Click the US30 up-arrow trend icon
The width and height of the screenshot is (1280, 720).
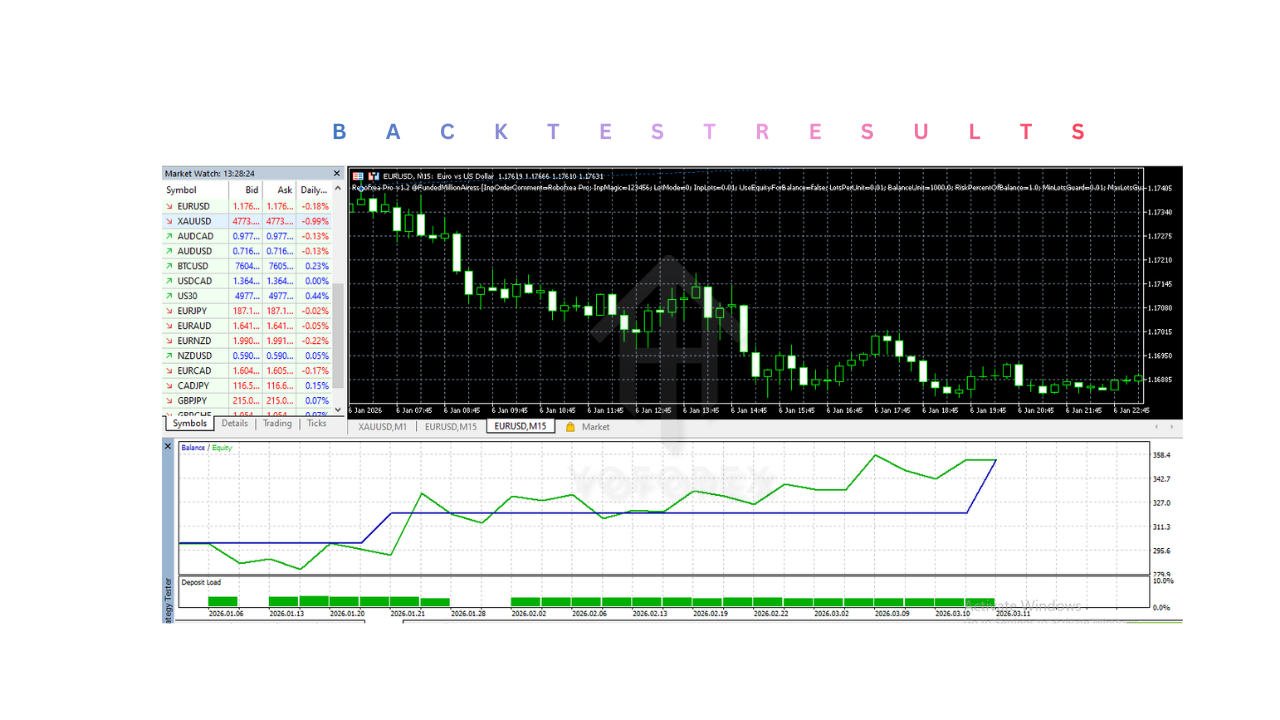click(x=169, y=296)
